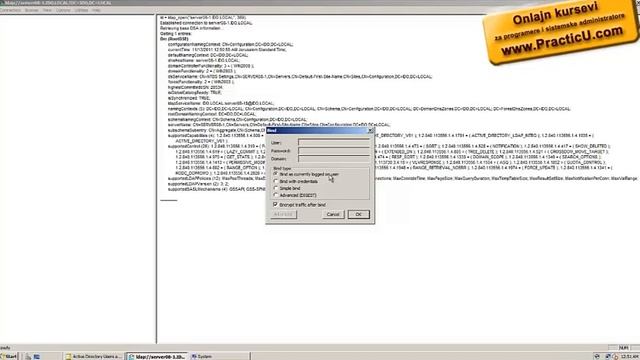Image resolution: width=640 pixels, height=360 pixels.
Task: Click the first system tray icon
Action: click(x=597, y=356)
